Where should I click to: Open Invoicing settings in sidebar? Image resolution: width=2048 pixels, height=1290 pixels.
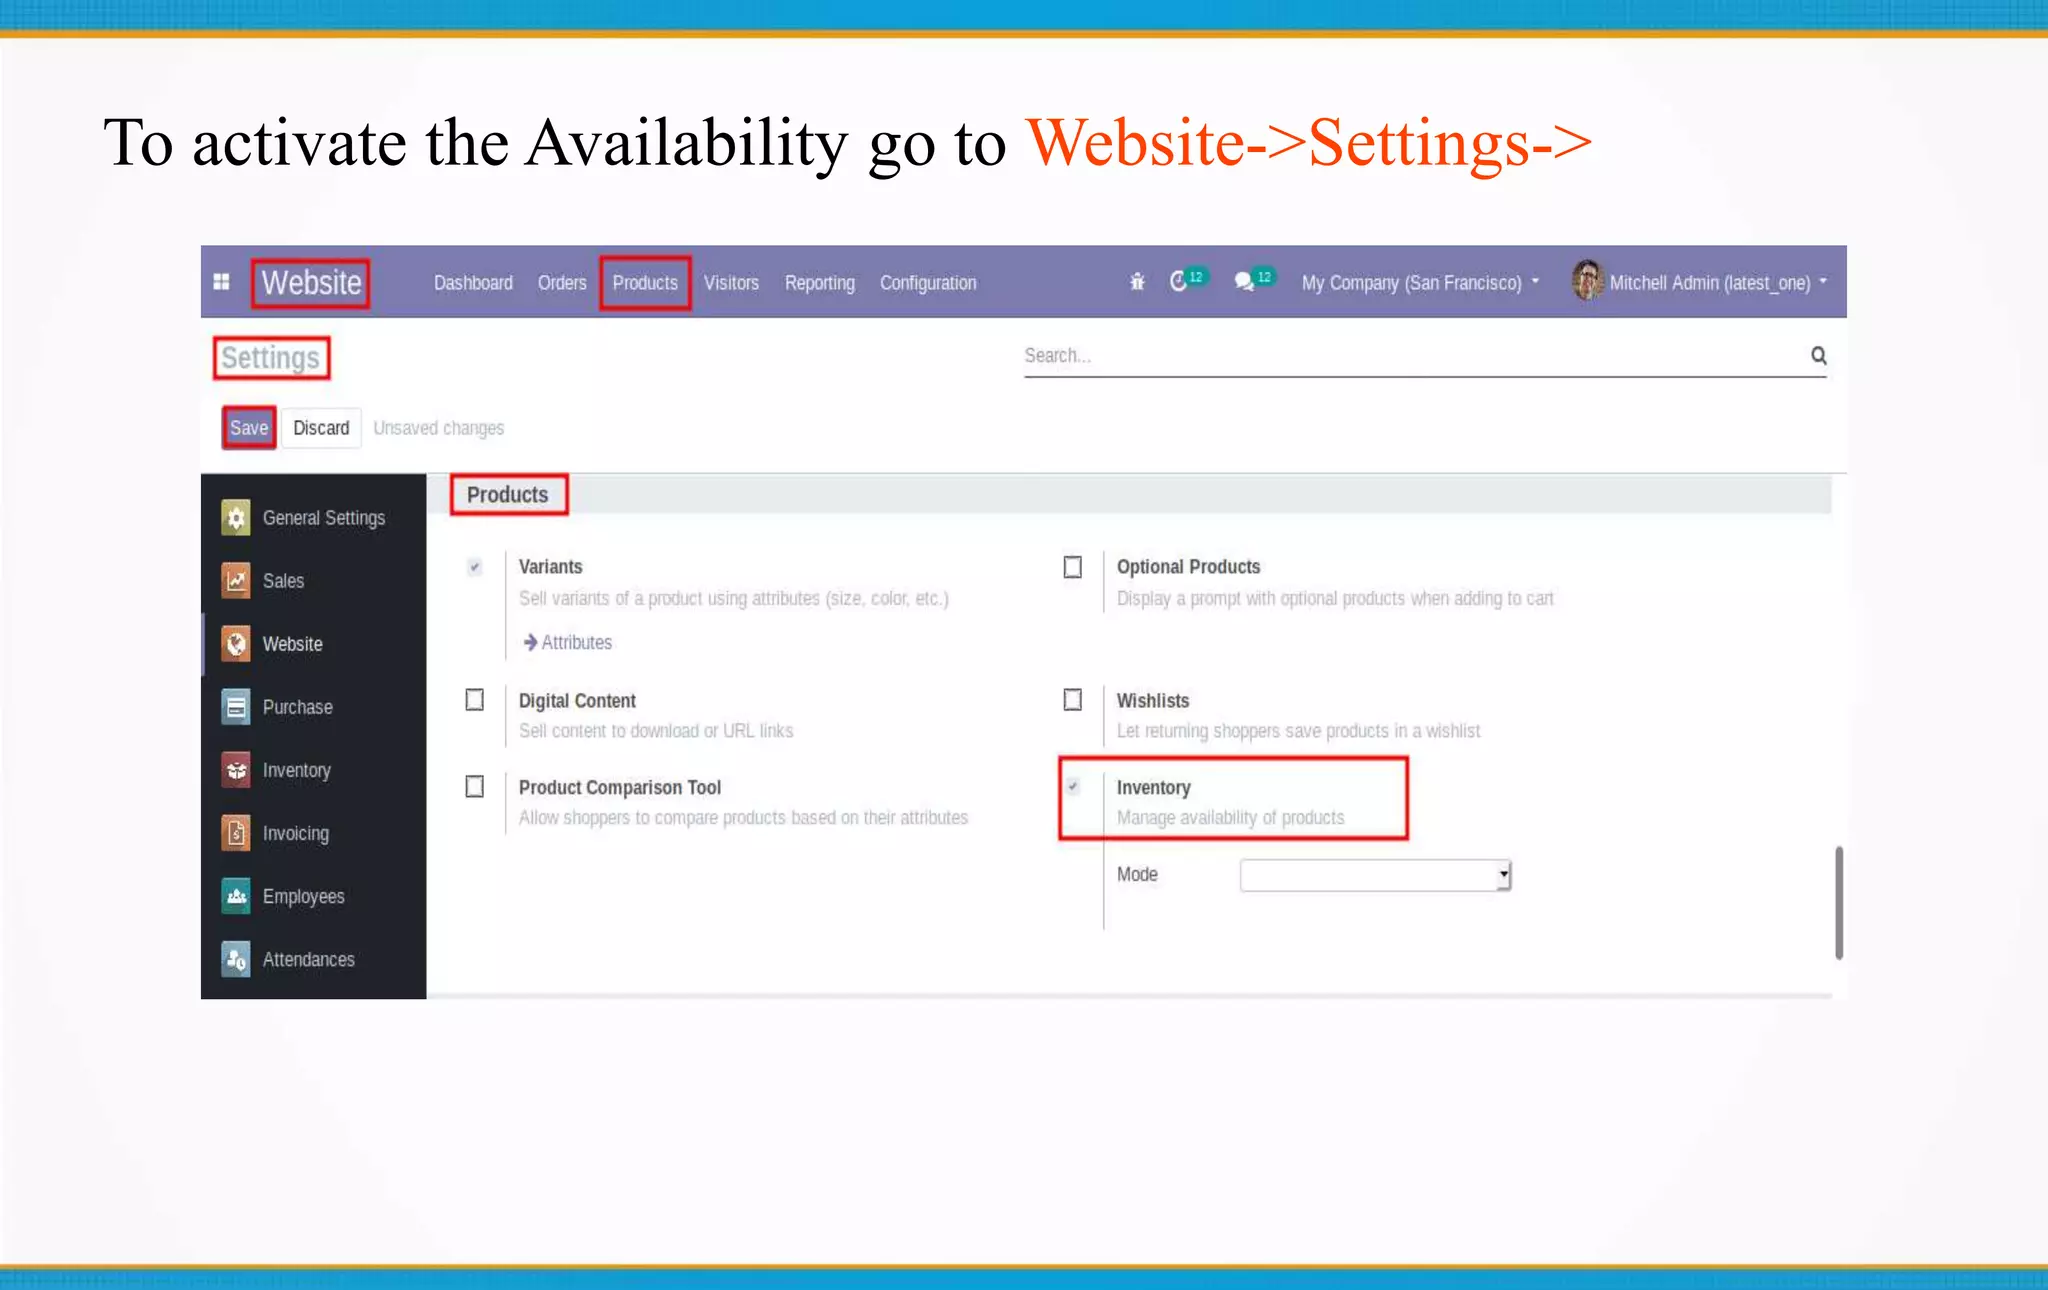tap(295, 833)
